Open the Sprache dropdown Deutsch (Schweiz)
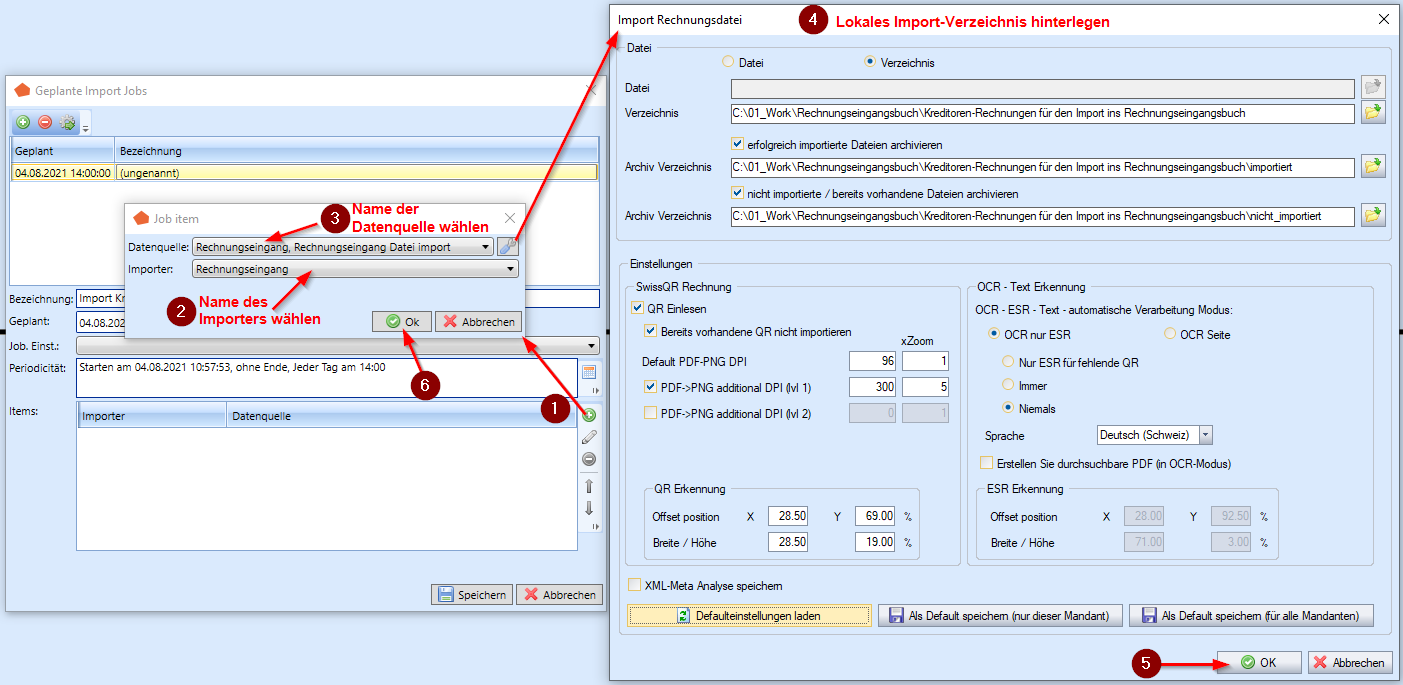 click(x=1205, y=435)
